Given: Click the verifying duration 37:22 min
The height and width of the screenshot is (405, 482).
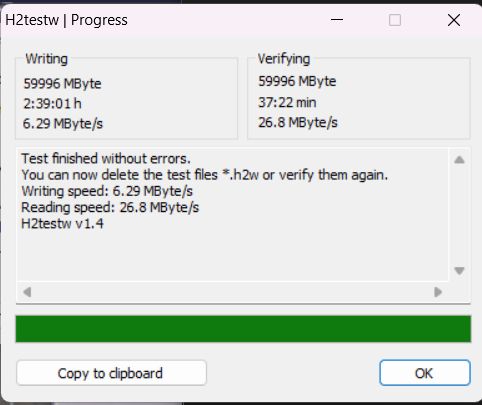Looking at the screenshot, I should [x=287, y=102].
